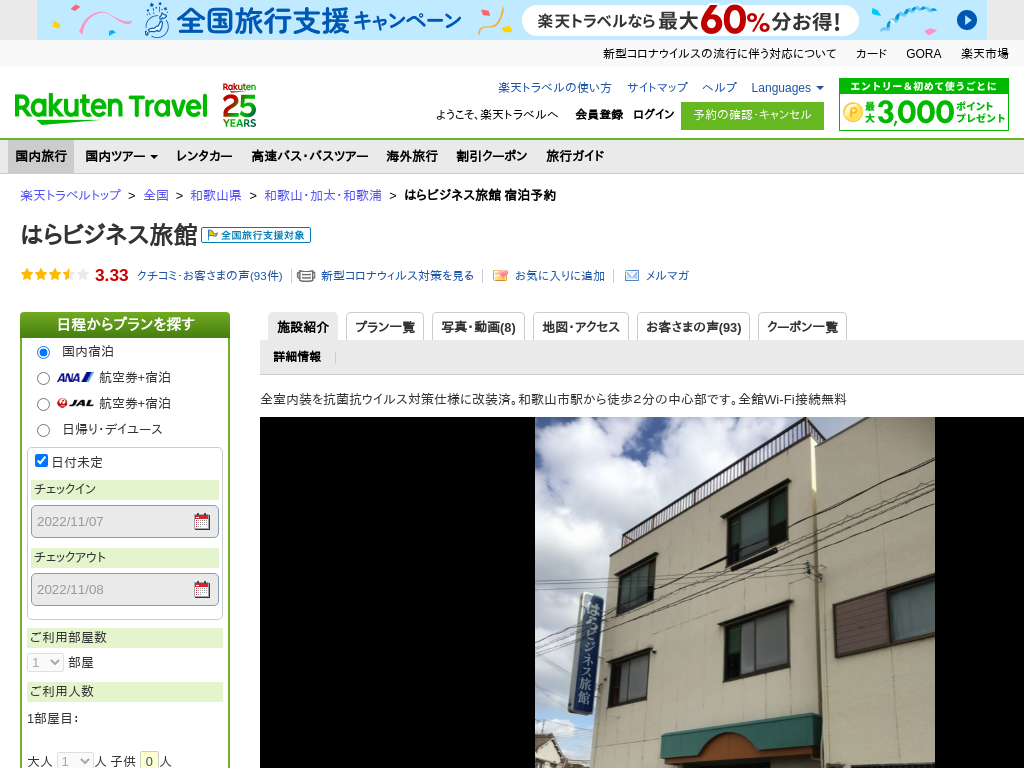Click the 全国旅行支援対象 flag badge
The width and height of the screenshot is (1024, 768).
coord(256,235)
